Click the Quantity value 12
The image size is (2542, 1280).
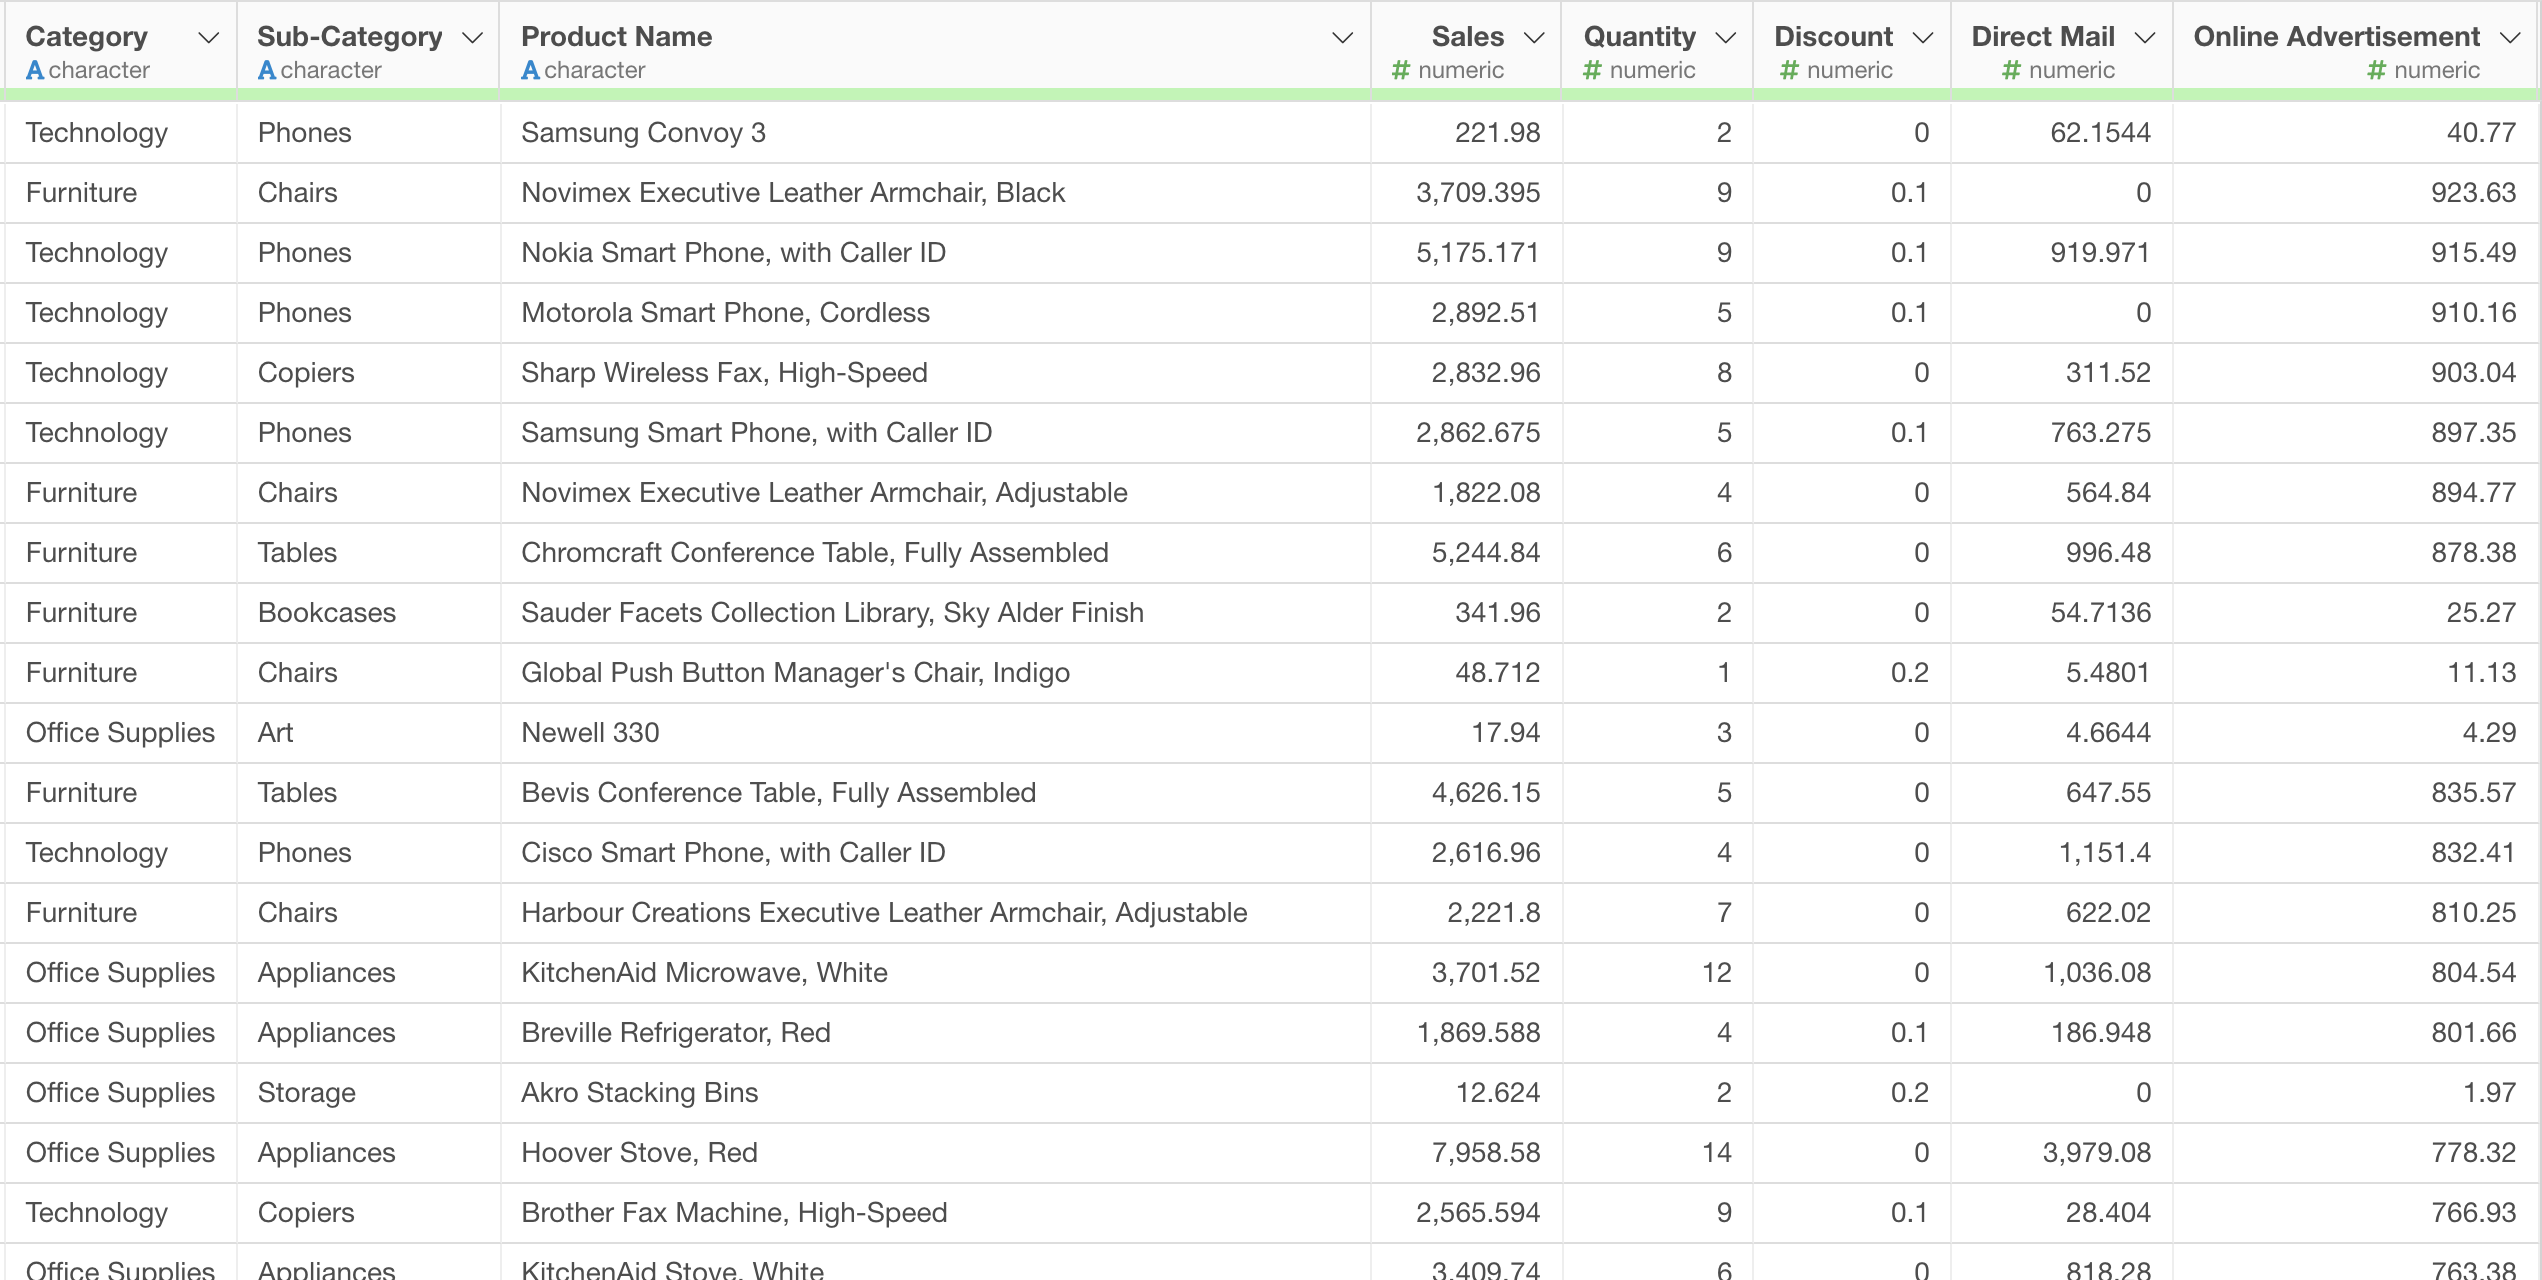1716,973
